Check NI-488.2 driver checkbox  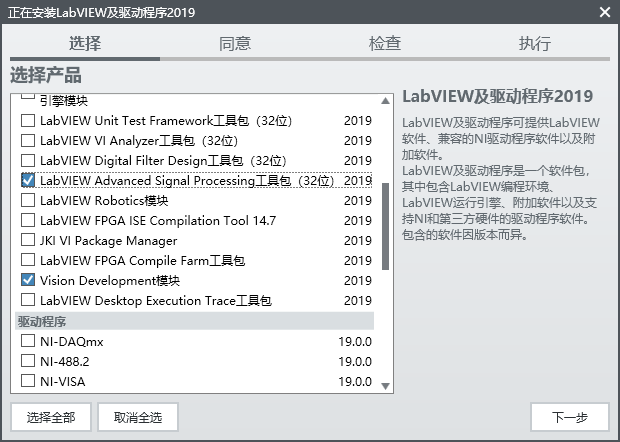point(28,361)
